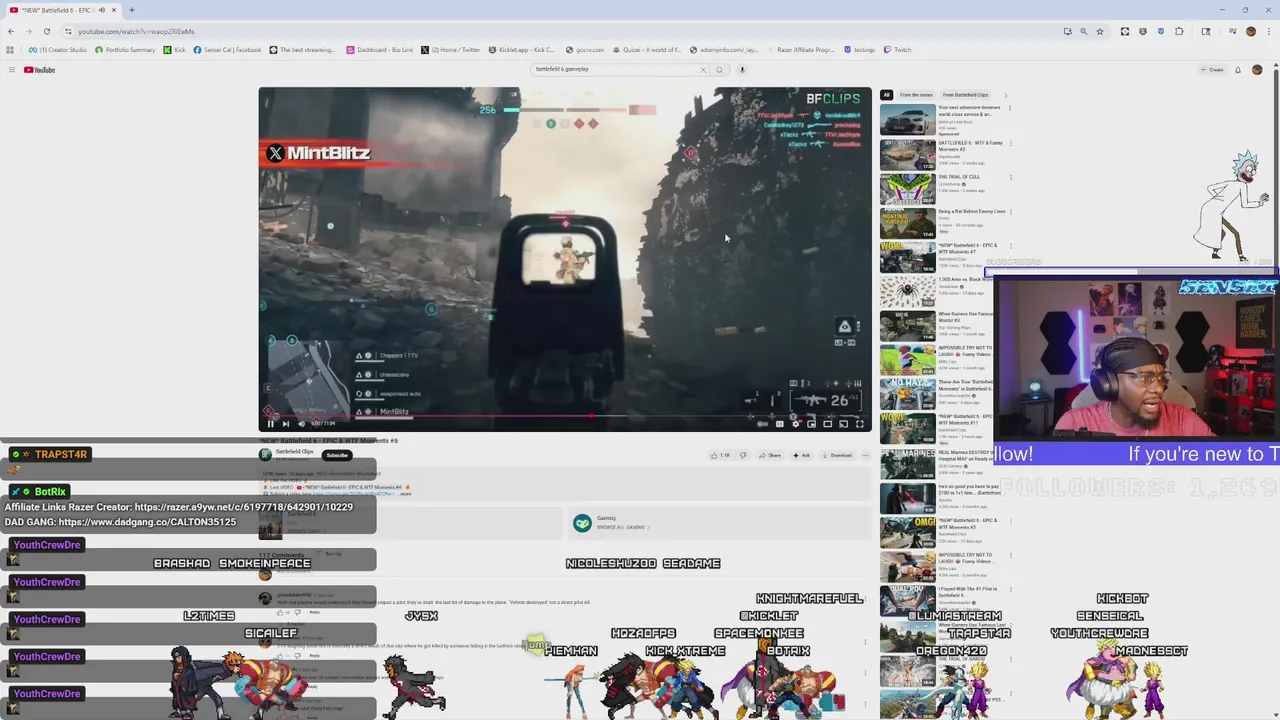
Task: Subscribe to Battlefield Clips
Action: [x=337, y=455]
